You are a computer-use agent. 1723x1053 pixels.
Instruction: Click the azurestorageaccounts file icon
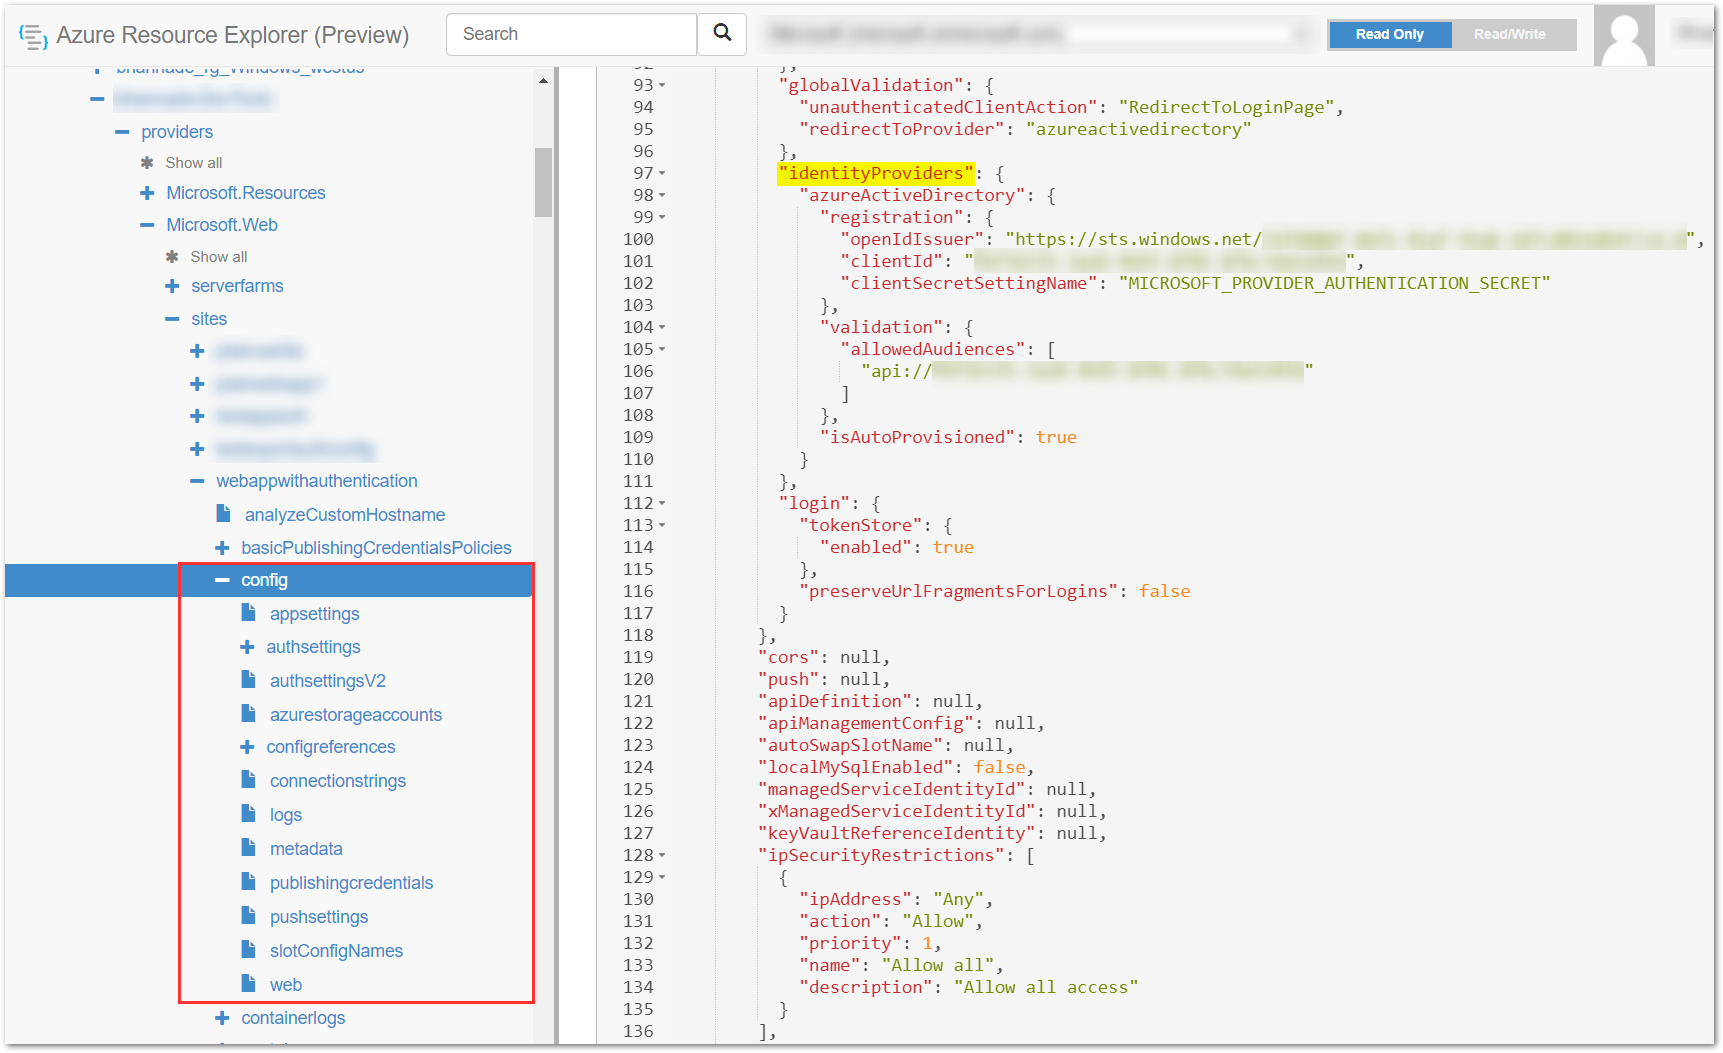point(249,714)
